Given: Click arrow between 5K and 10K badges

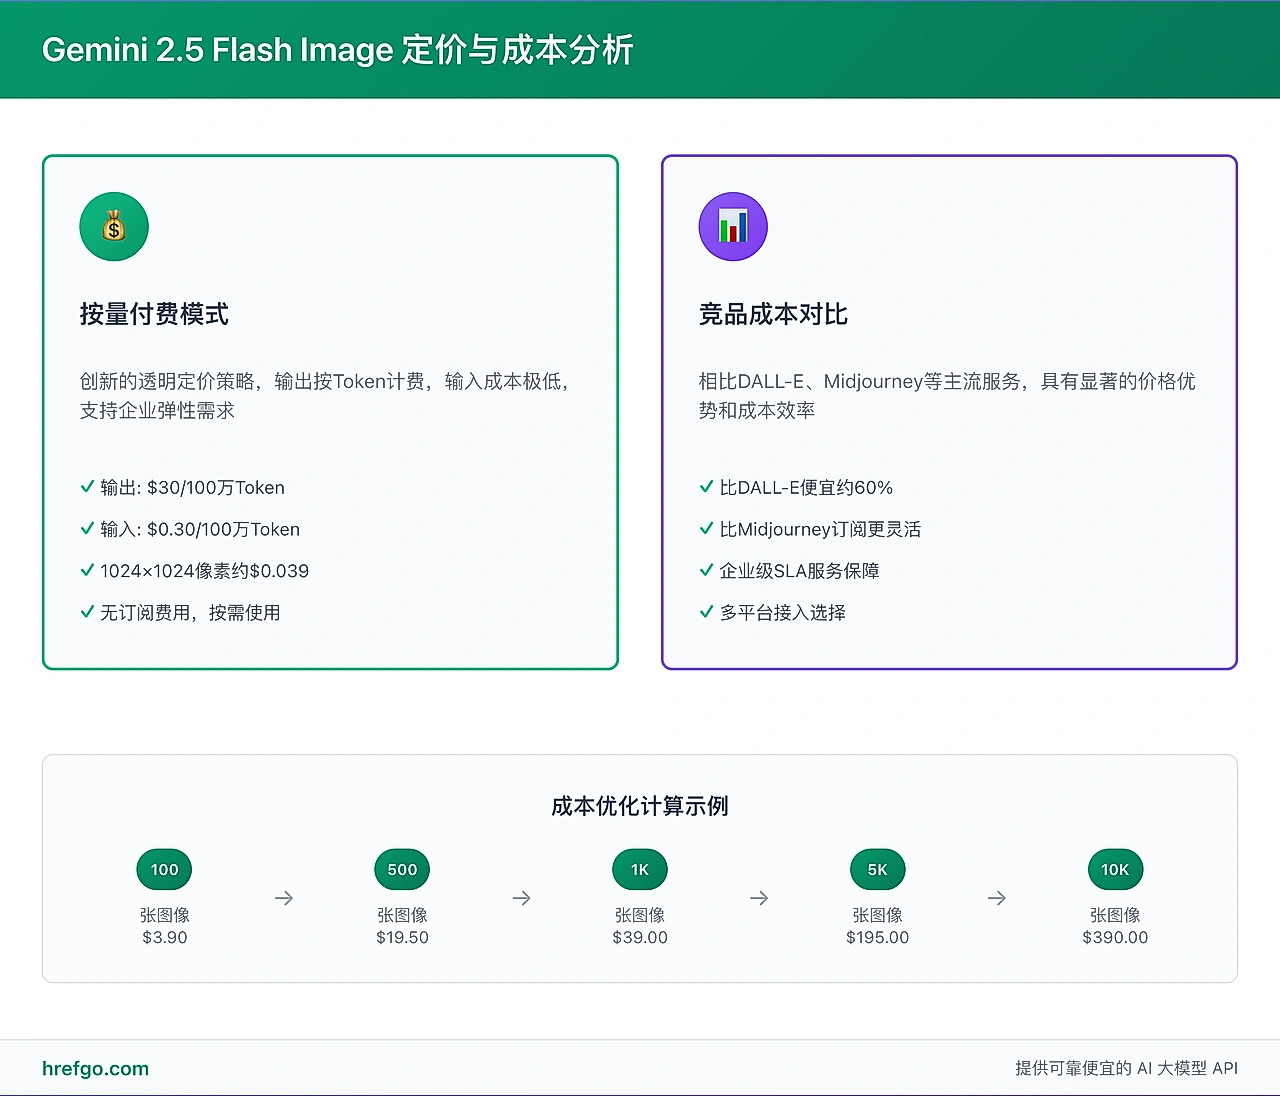Looking at the screenshot, I should pos(996,898).
